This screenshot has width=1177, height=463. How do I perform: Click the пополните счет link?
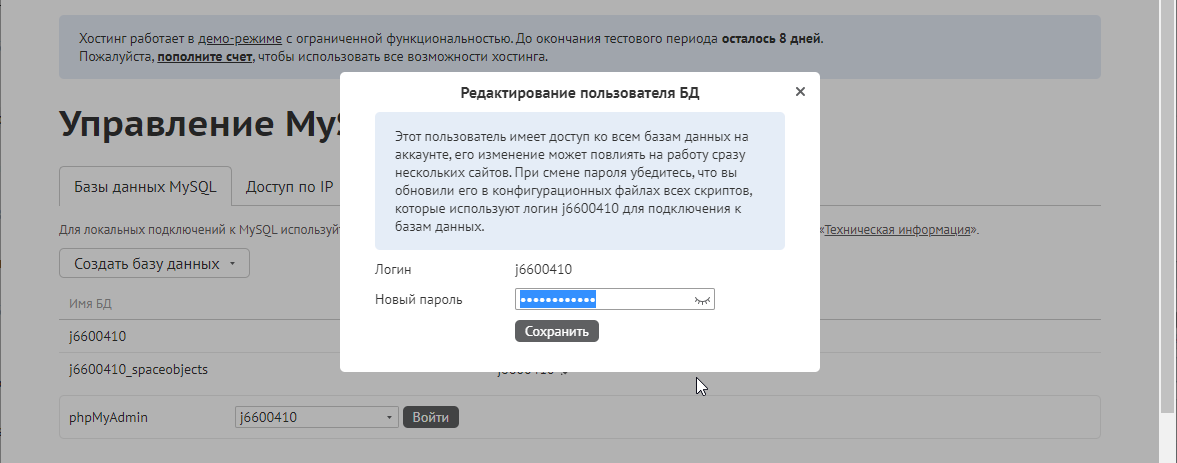tap(204, 57)
